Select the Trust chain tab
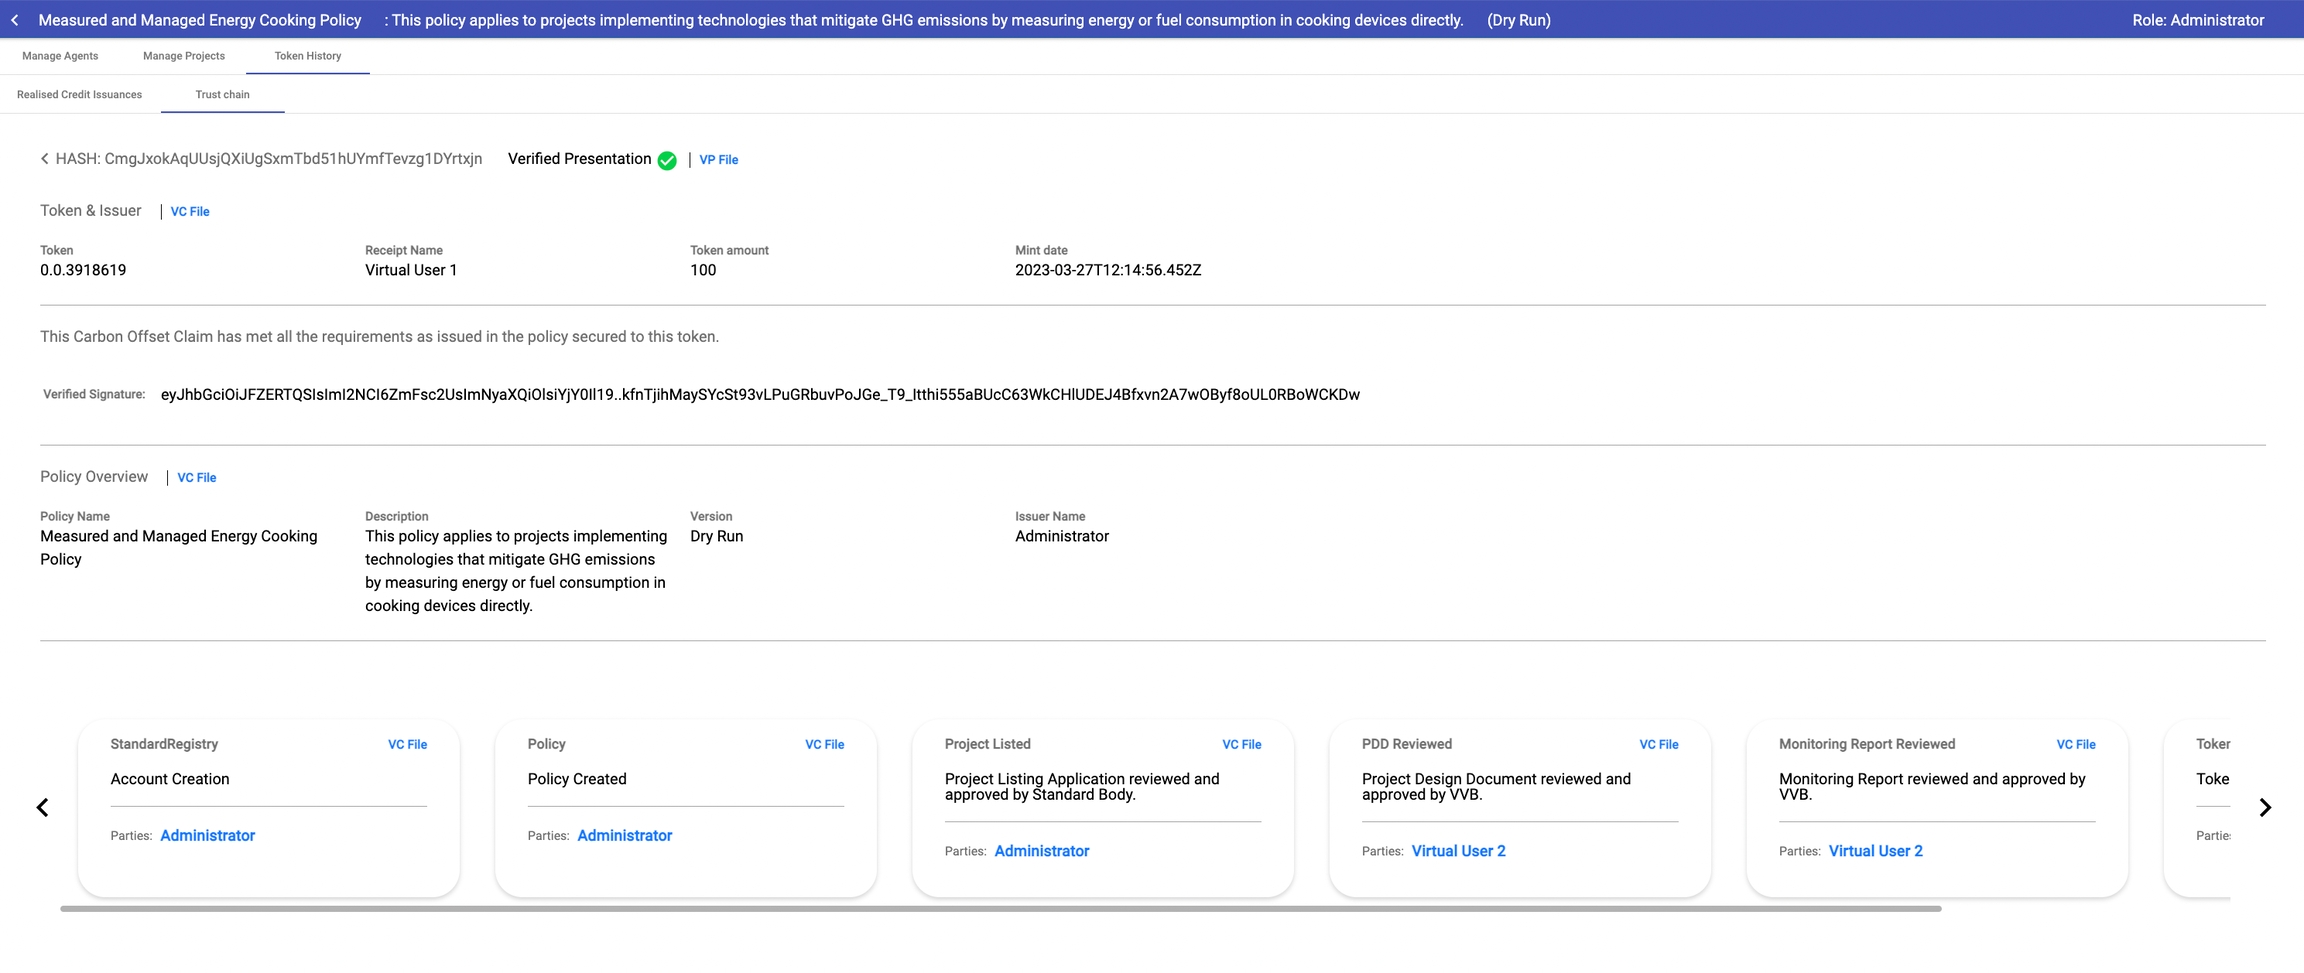This screenshot has width=2304, height=973. tap(223, 95)
